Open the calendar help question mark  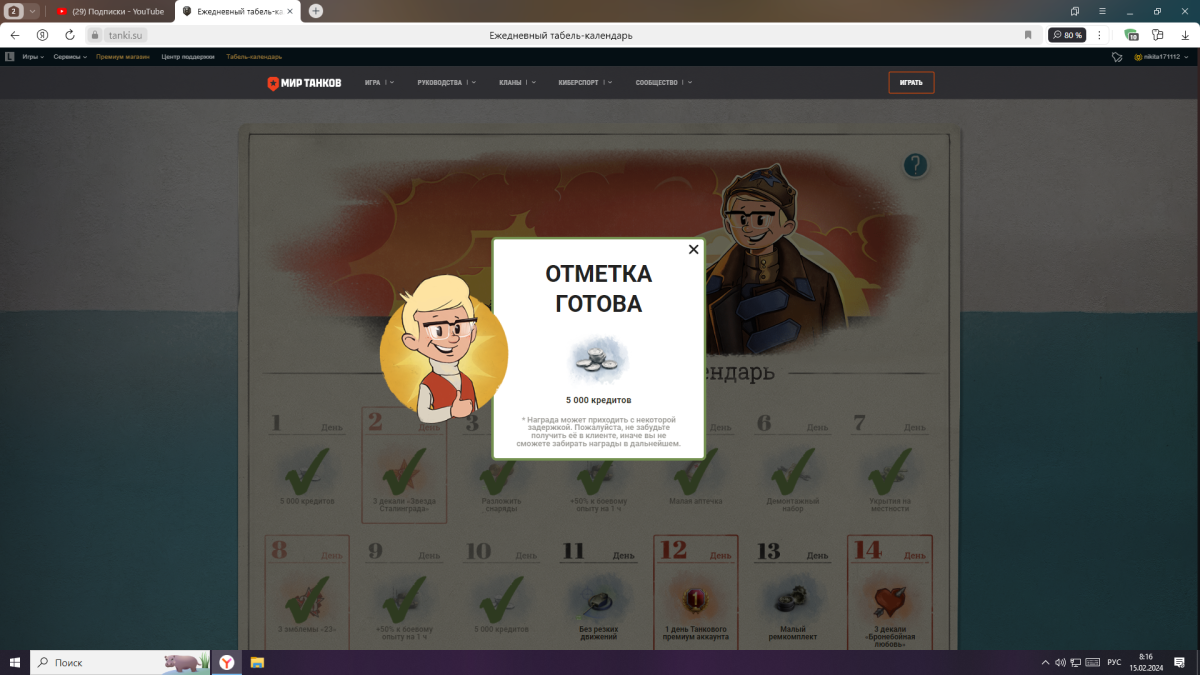point(915,165)
